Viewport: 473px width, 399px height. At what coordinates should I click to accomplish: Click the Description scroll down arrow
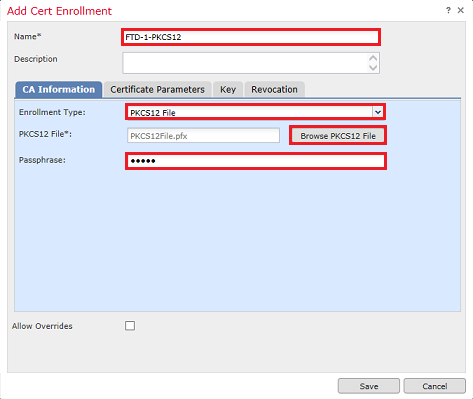coord(373,68)
